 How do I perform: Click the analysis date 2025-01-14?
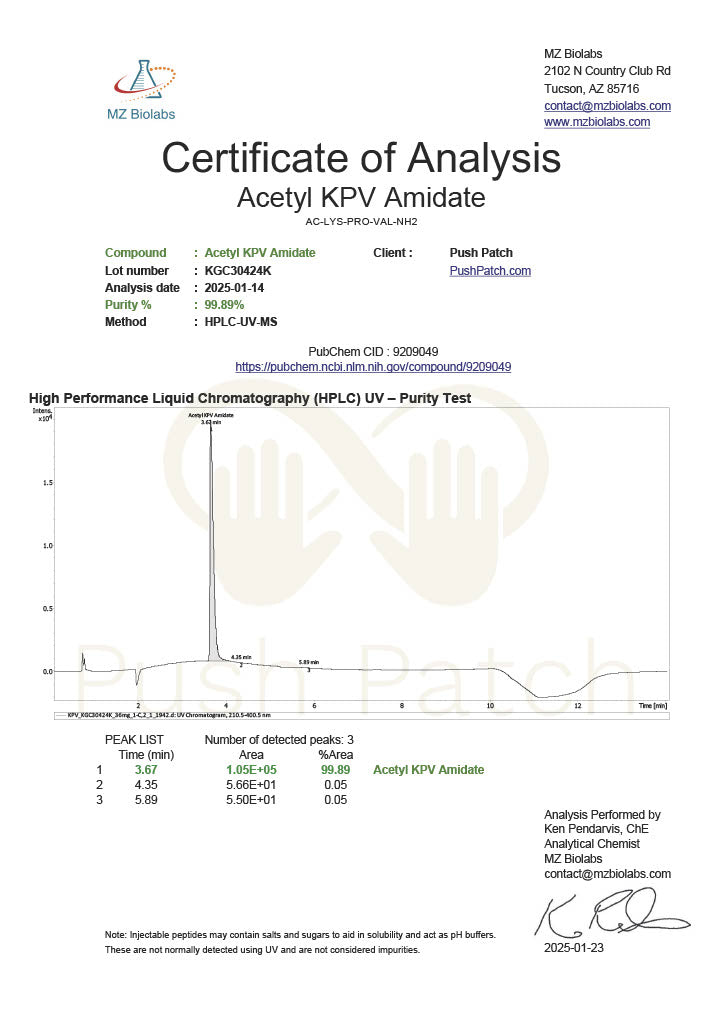tap(234, 287)
